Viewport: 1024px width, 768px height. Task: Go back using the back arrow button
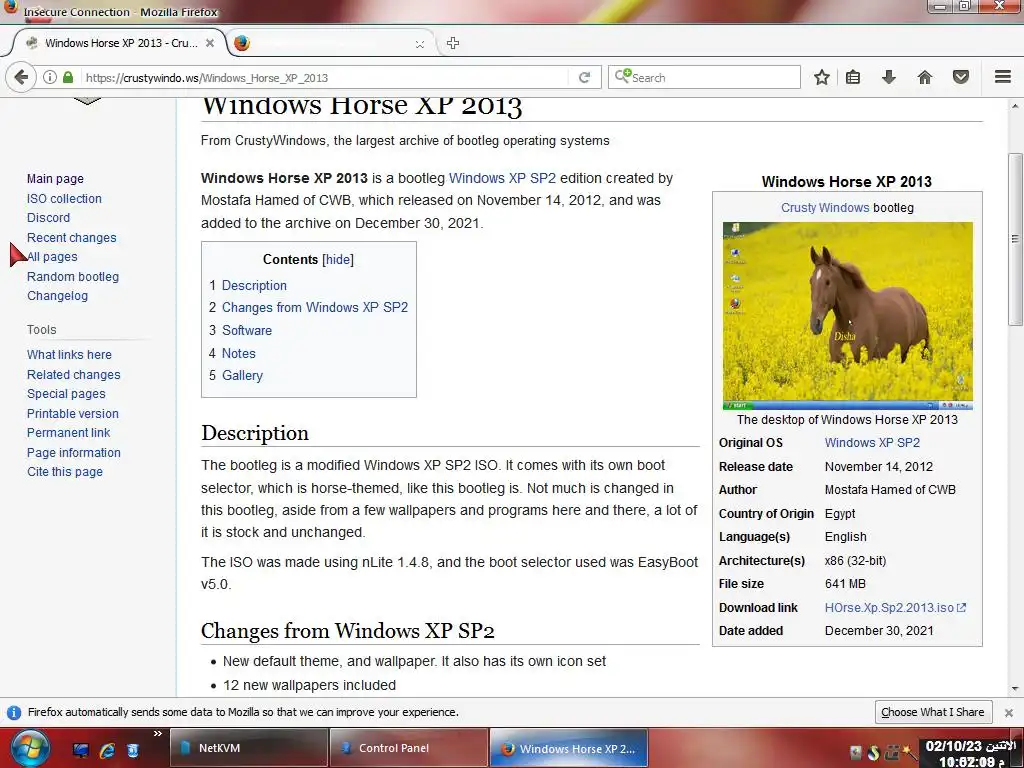click(21, 77)
